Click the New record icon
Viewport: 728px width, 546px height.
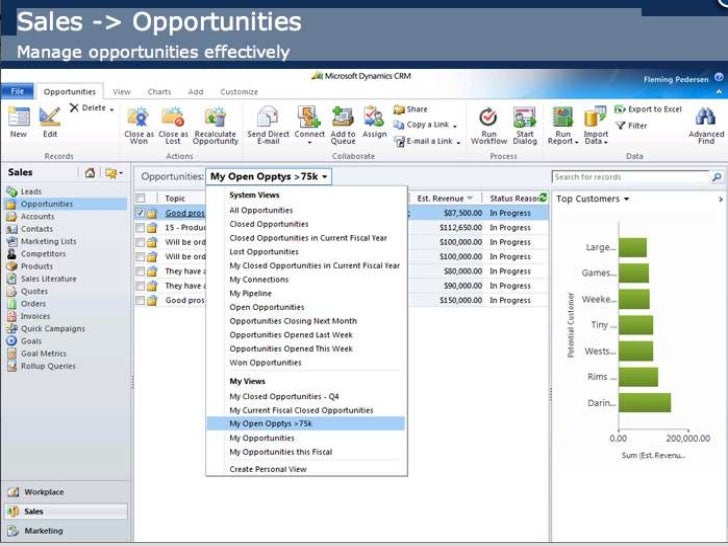click(19, 117)
